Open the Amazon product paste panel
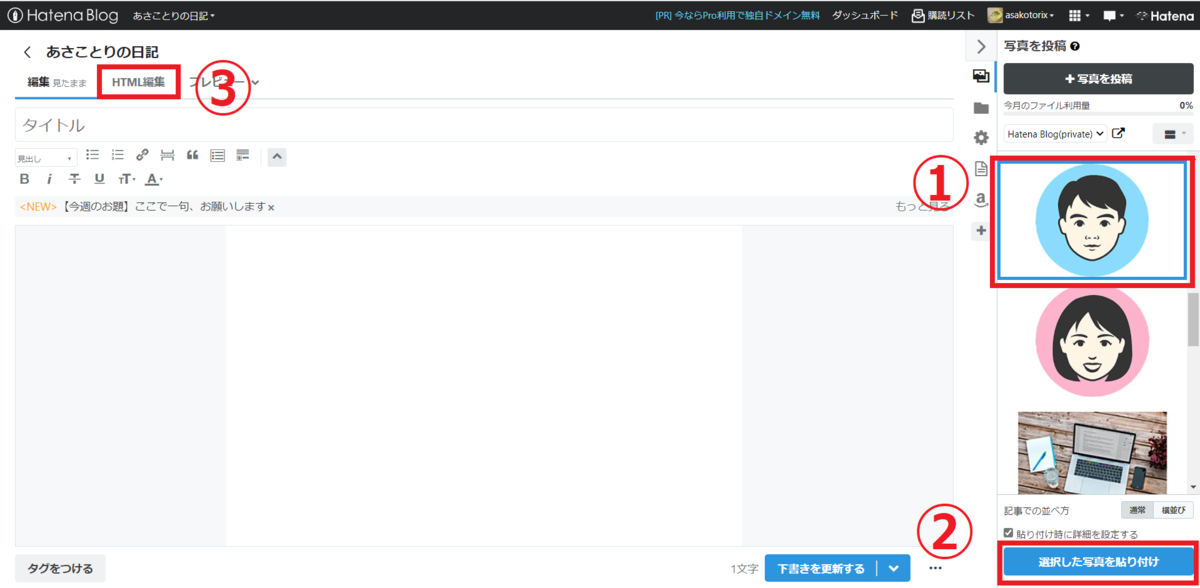The width and height of the screenshot is (1200, 588). point(981,200)
